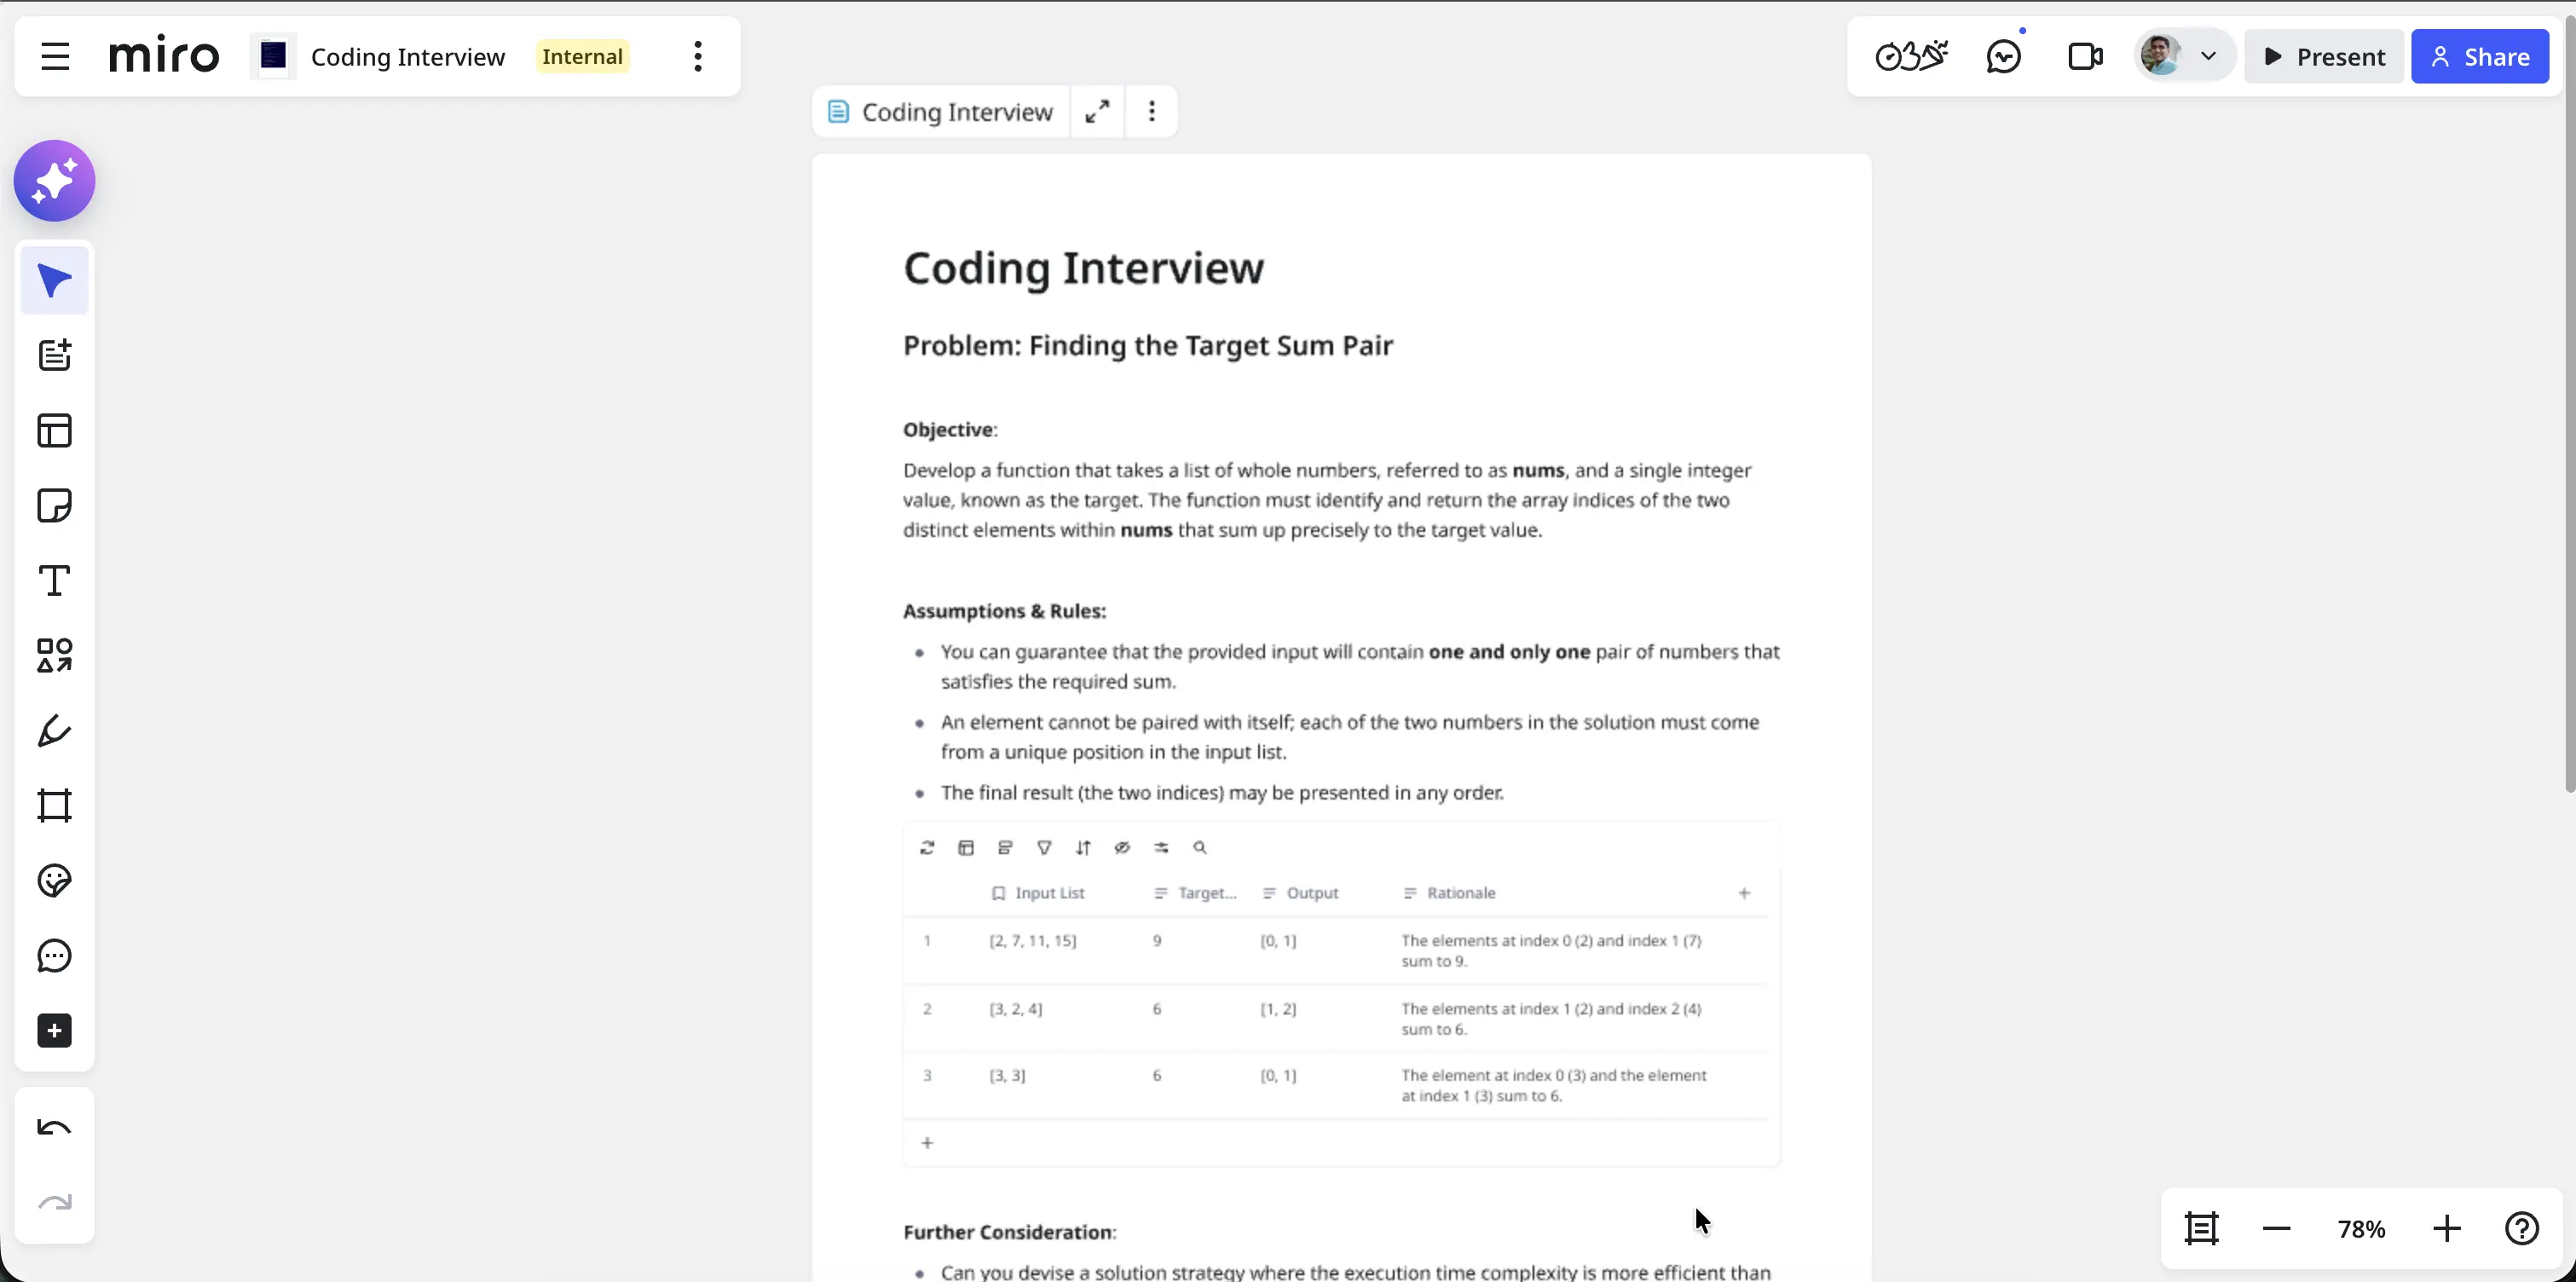Select the Pen drawing tool
2576x1282 pixels.
(54, 731)
